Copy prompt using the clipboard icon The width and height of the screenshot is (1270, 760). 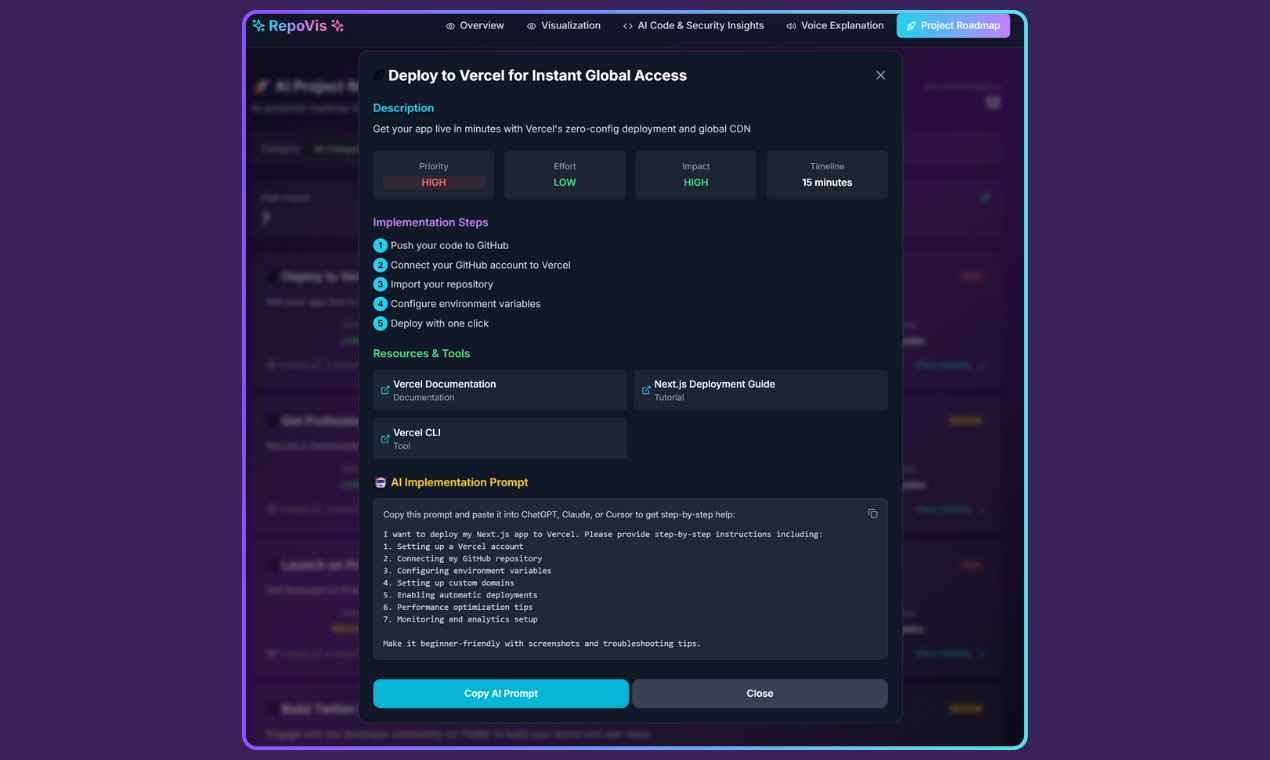(872, 513)
